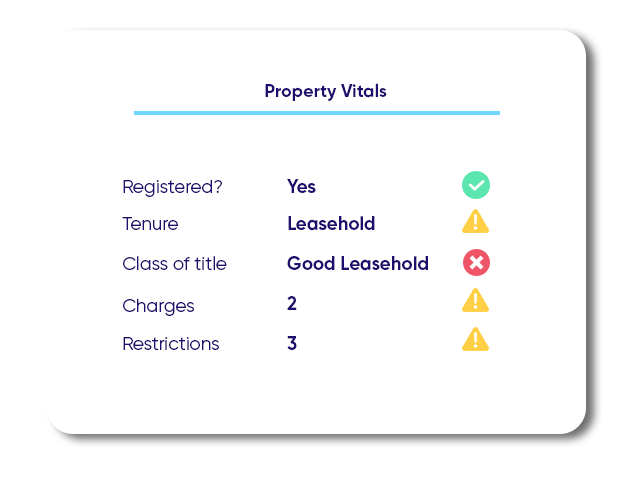Select the Yes value for Registered
This screenshot has height=485, width=639.
coord(301,186)
